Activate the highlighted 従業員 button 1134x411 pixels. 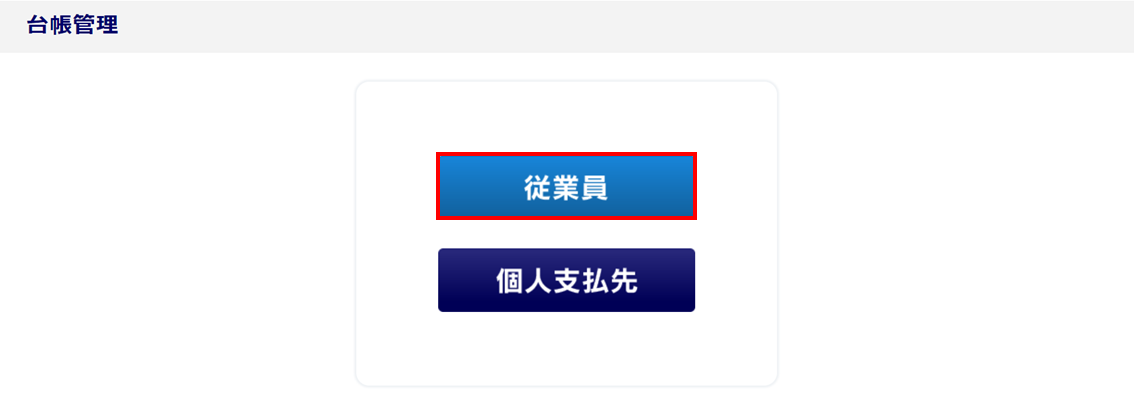point(566,186)
